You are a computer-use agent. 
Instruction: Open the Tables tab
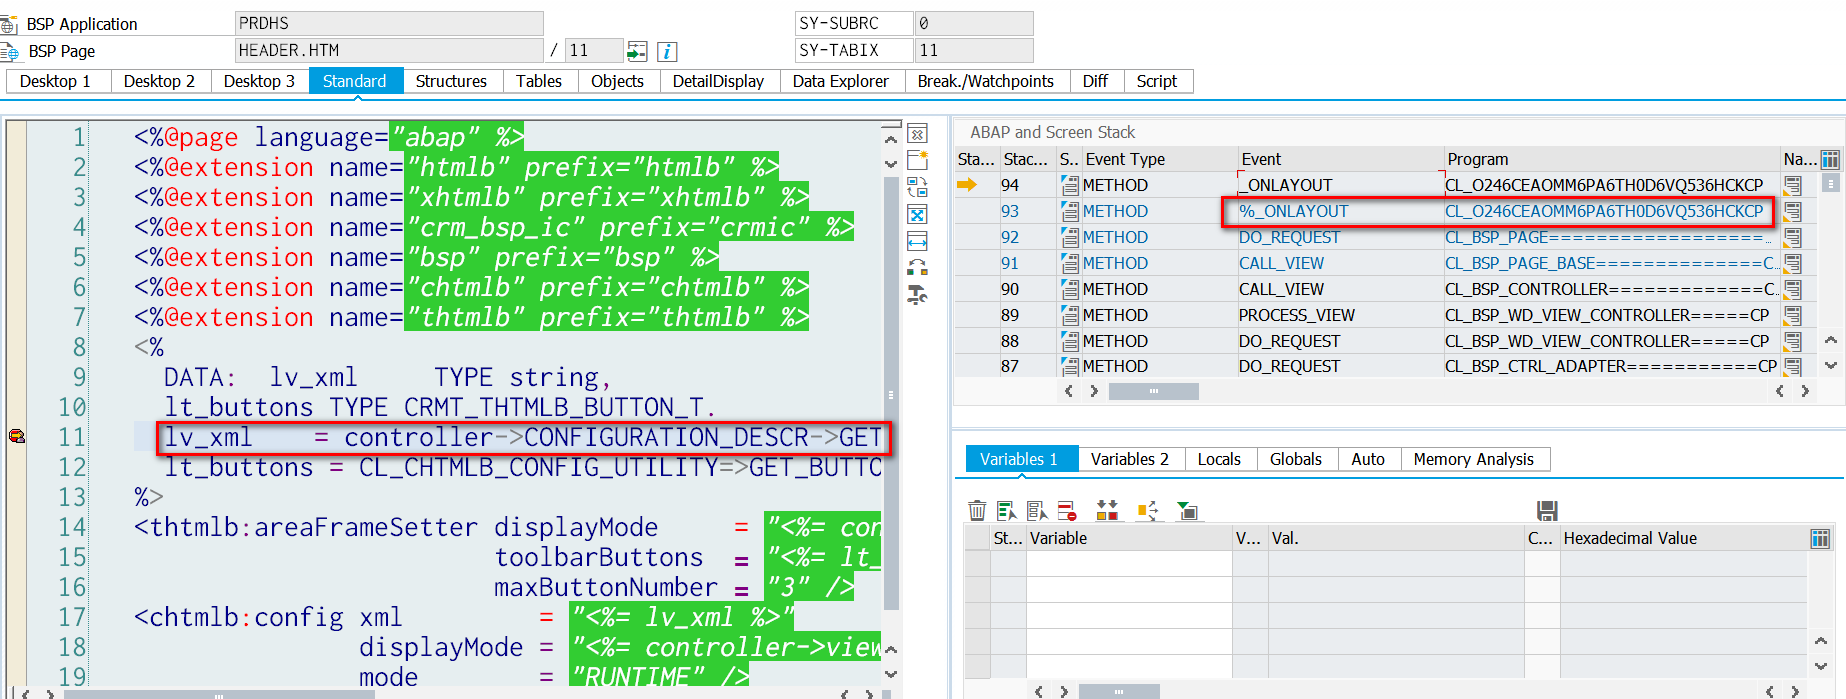539,81
